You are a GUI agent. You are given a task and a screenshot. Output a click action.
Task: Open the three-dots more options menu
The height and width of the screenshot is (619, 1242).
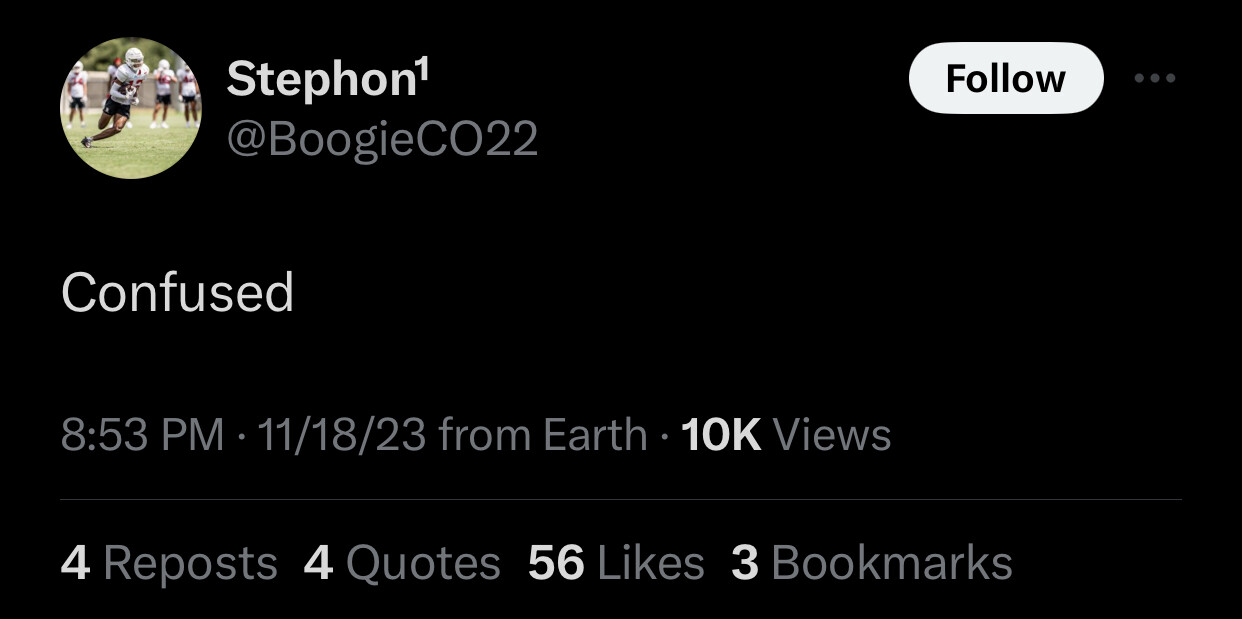tap(1156, 78)
